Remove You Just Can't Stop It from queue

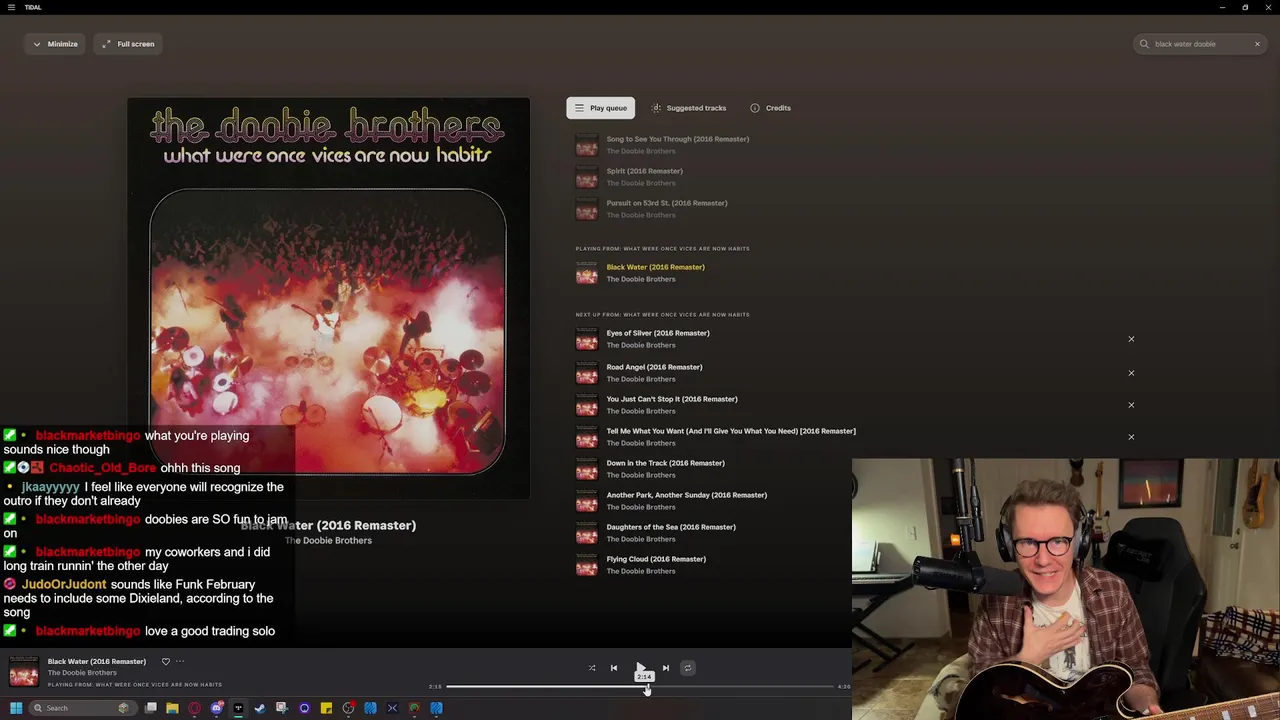click(x=1131, y=405)
